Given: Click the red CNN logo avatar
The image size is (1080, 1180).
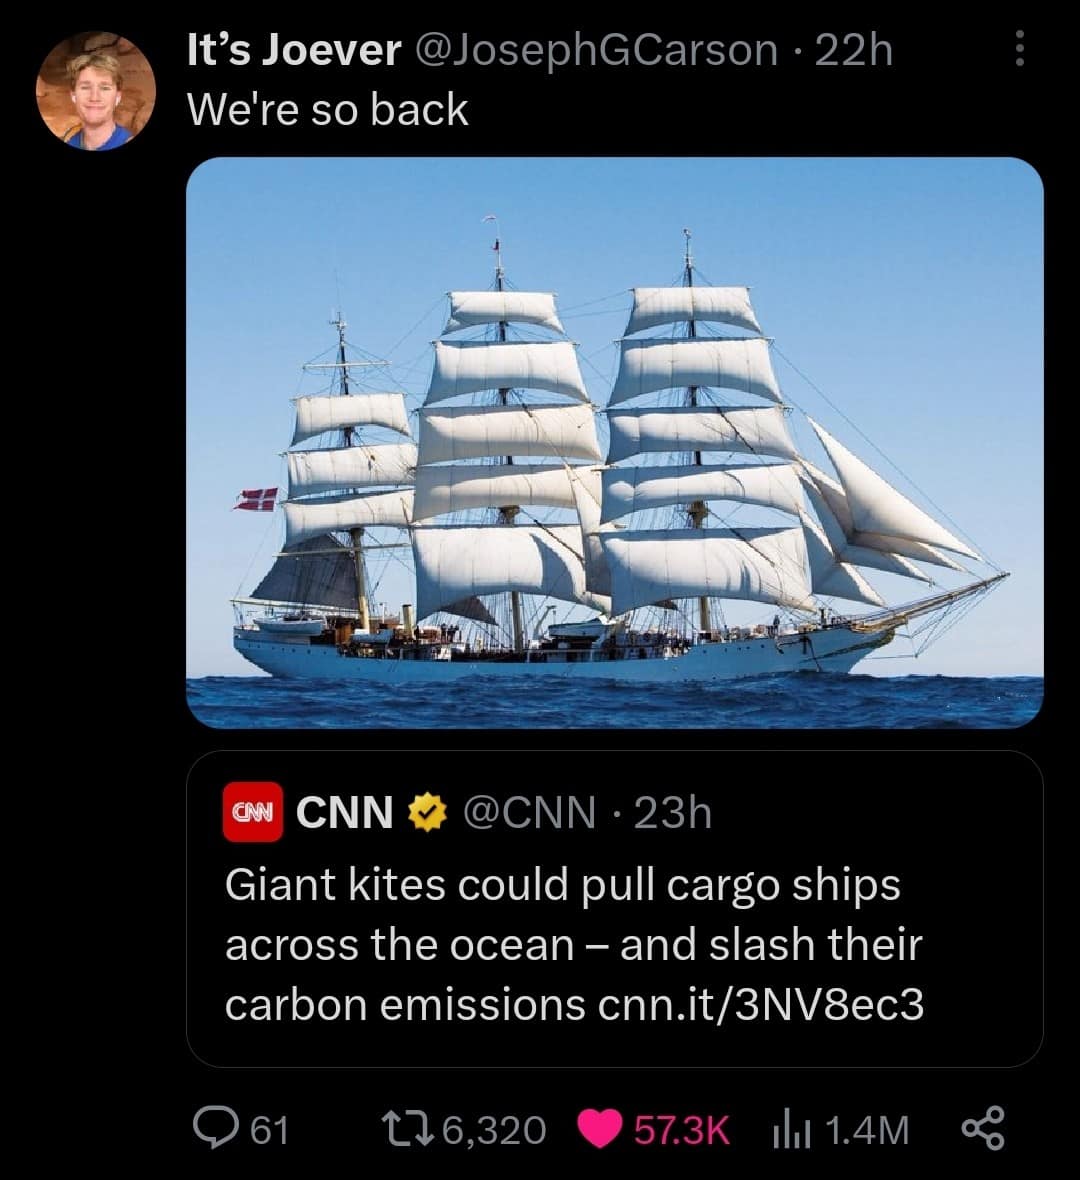Looking at the screenshot, I should [255, 813].
